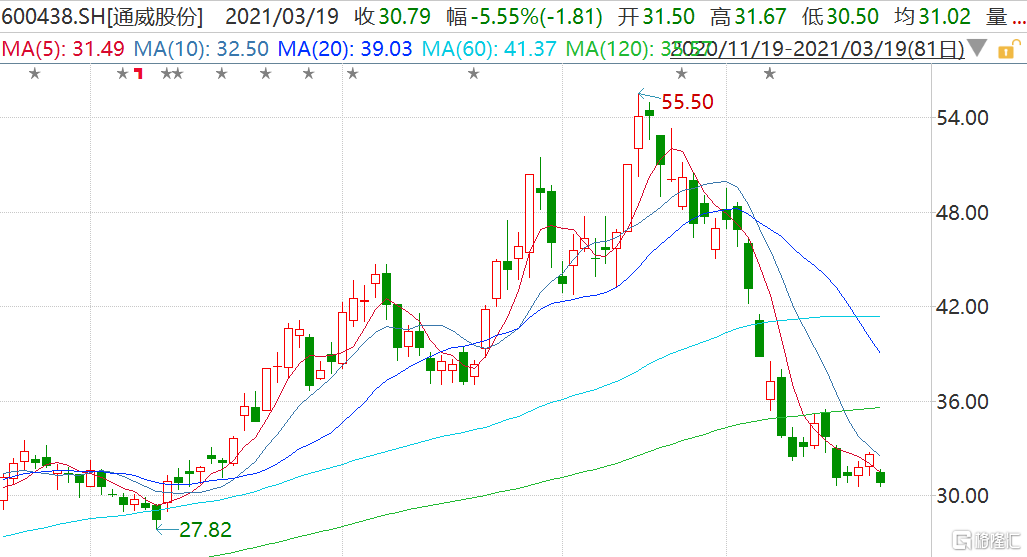Open the date range dropdown arrow
The image size is (1027, 557).
(977, 48)
